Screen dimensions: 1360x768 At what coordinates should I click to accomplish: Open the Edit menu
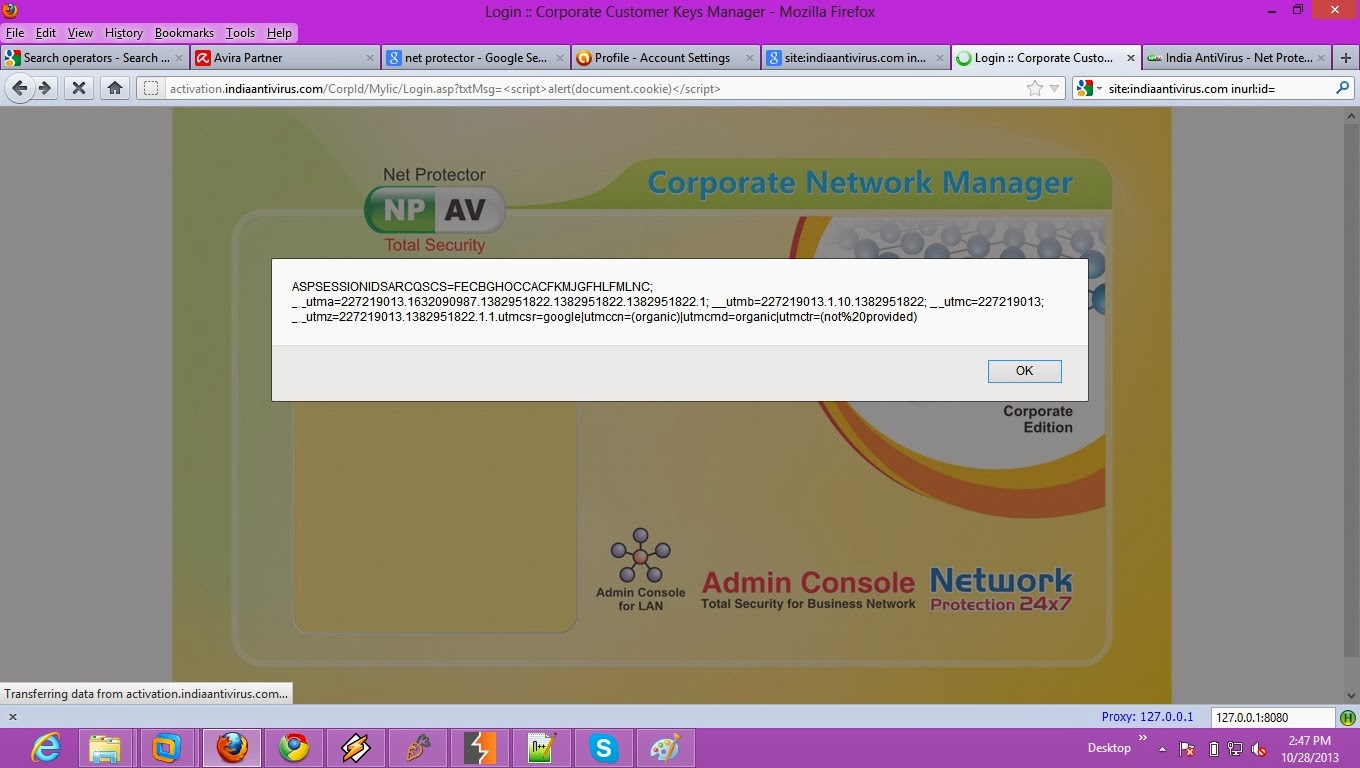pyautogui.click(x=46, y=33)
